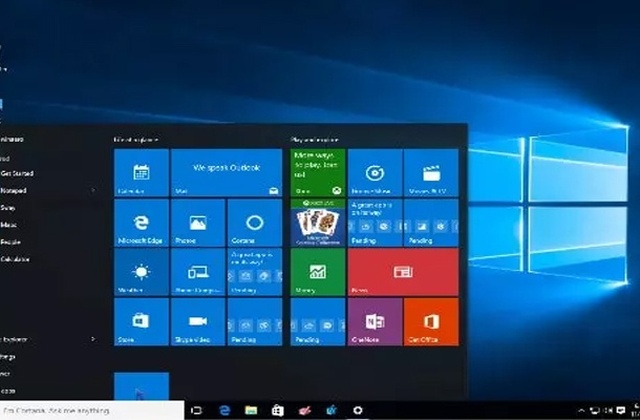Launch the Skype video tile

(198, 322)
